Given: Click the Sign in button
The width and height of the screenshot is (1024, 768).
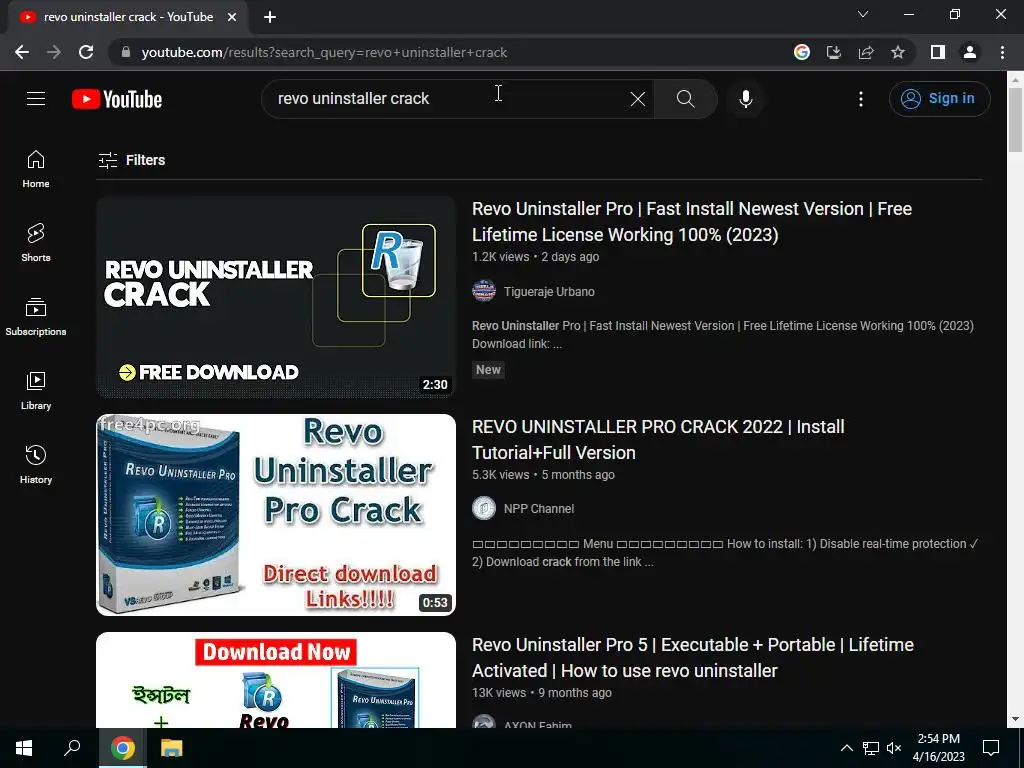Looking at the screenshot, I should 940,99.
